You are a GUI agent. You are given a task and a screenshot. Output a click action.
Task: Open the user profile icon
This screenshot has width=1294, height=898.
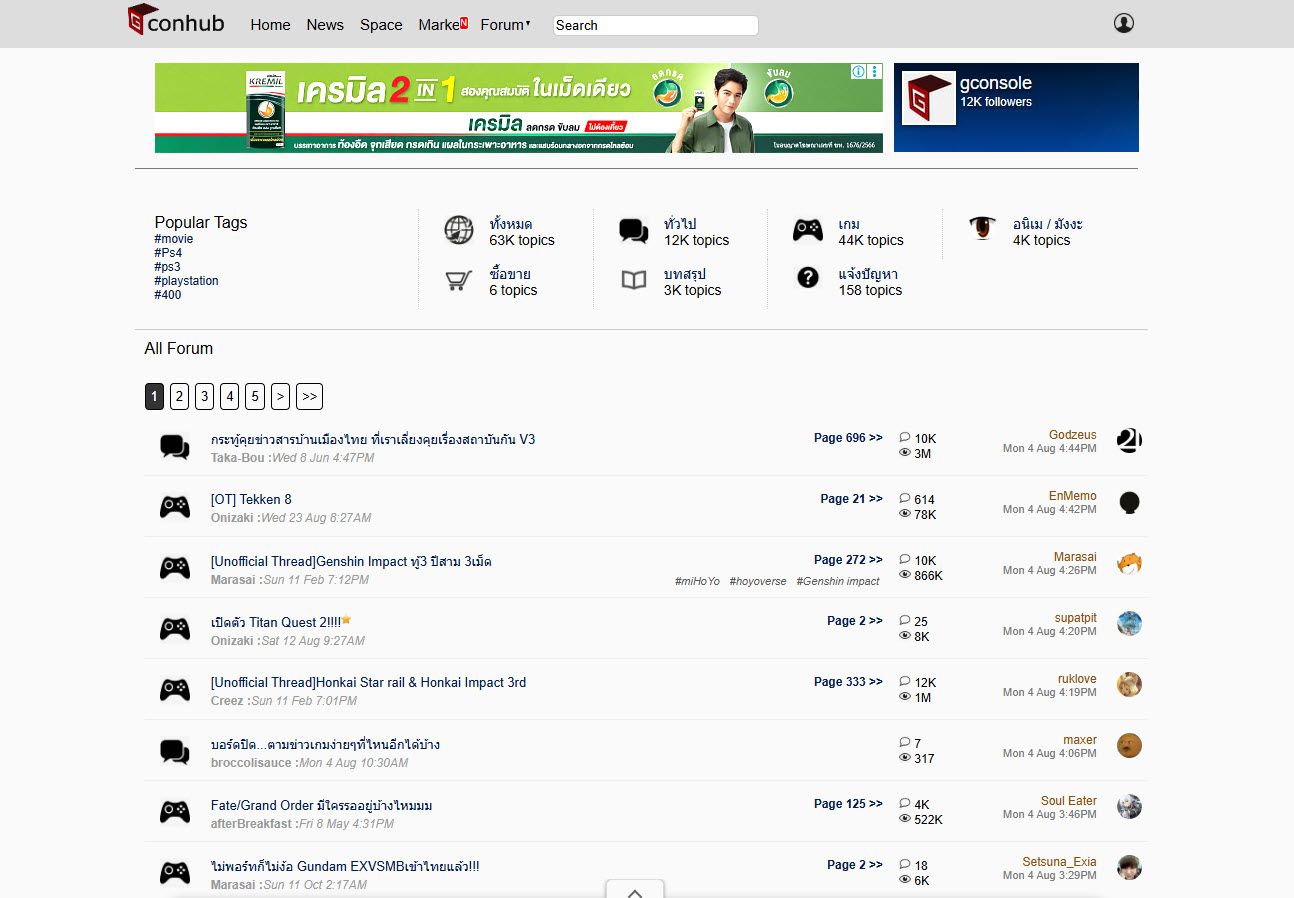click(1124, 23)
